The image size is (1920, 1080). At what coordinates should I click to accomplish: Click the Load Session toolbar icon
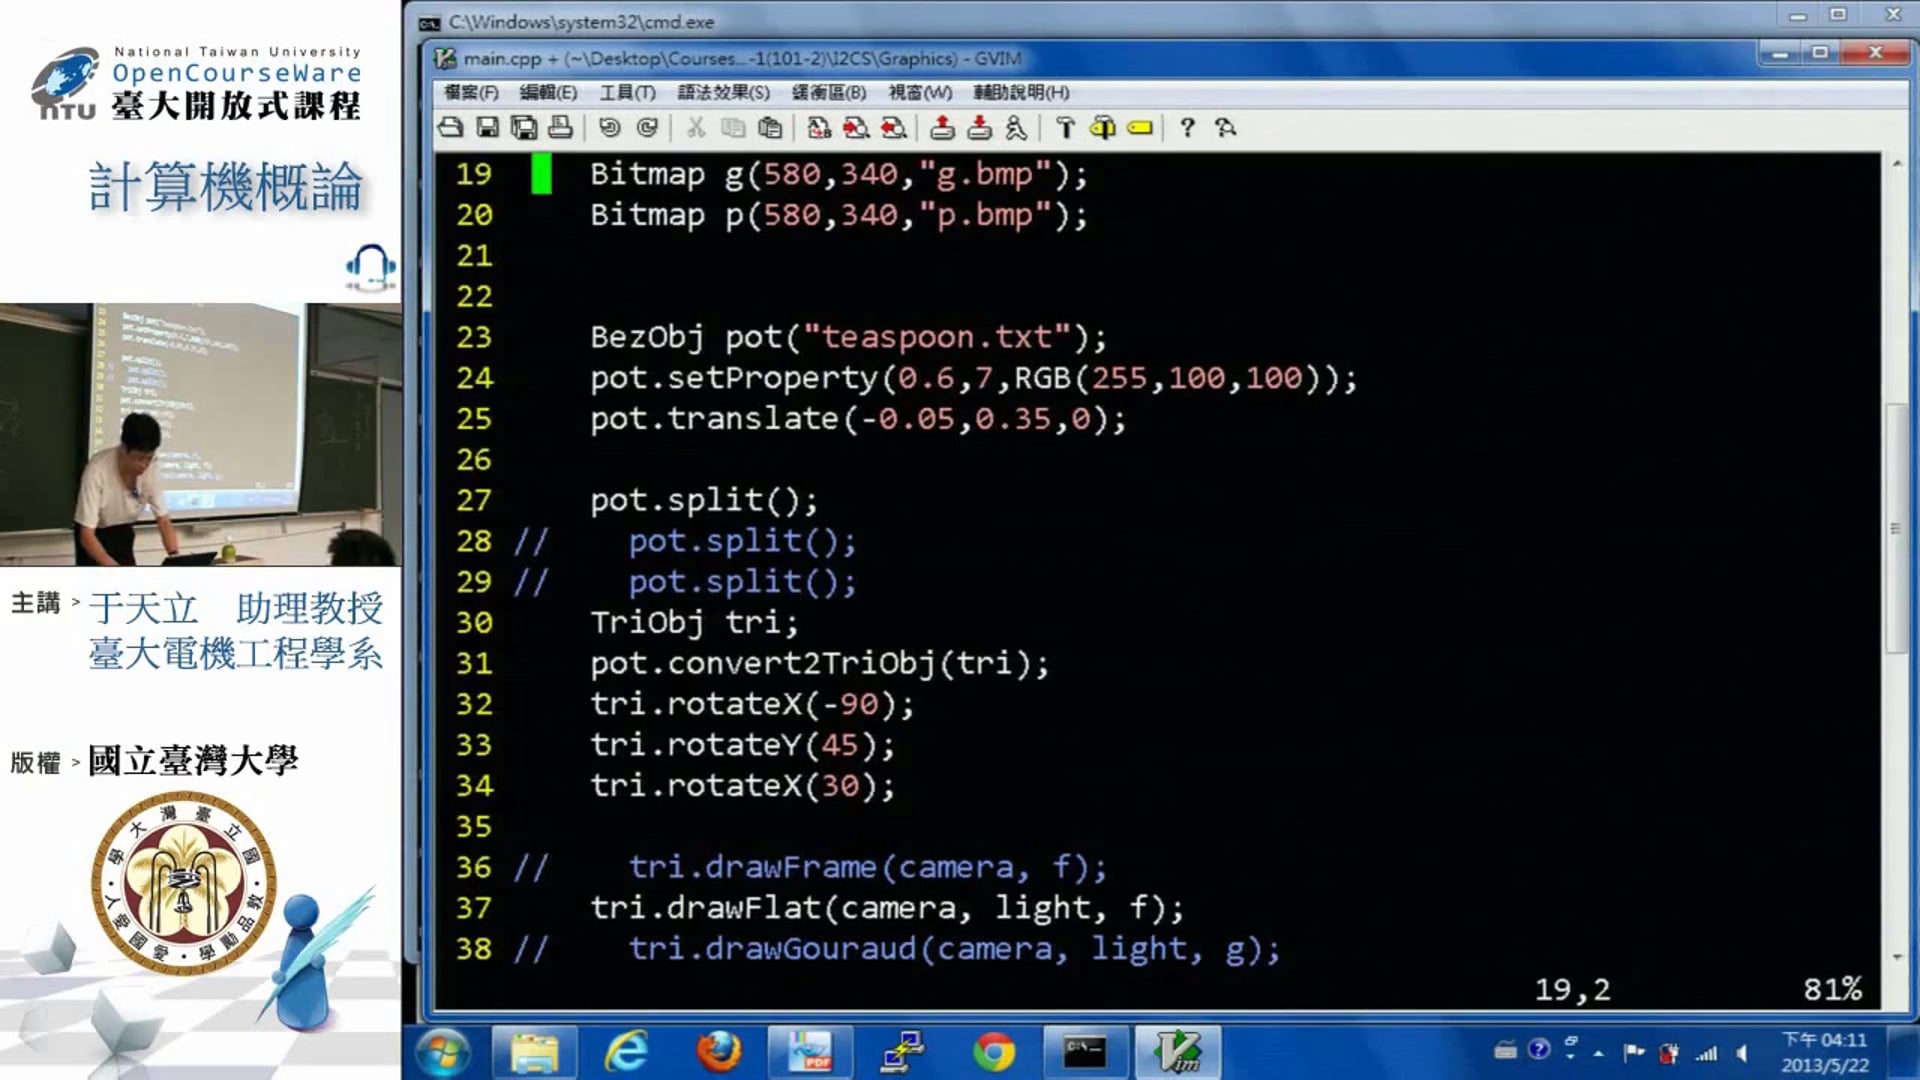click(942, 127)
